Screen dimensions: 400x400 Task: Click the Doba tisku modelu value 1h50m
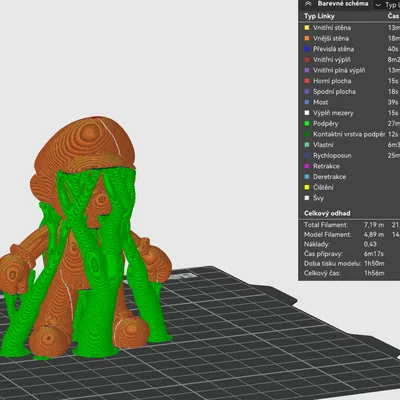374,264
